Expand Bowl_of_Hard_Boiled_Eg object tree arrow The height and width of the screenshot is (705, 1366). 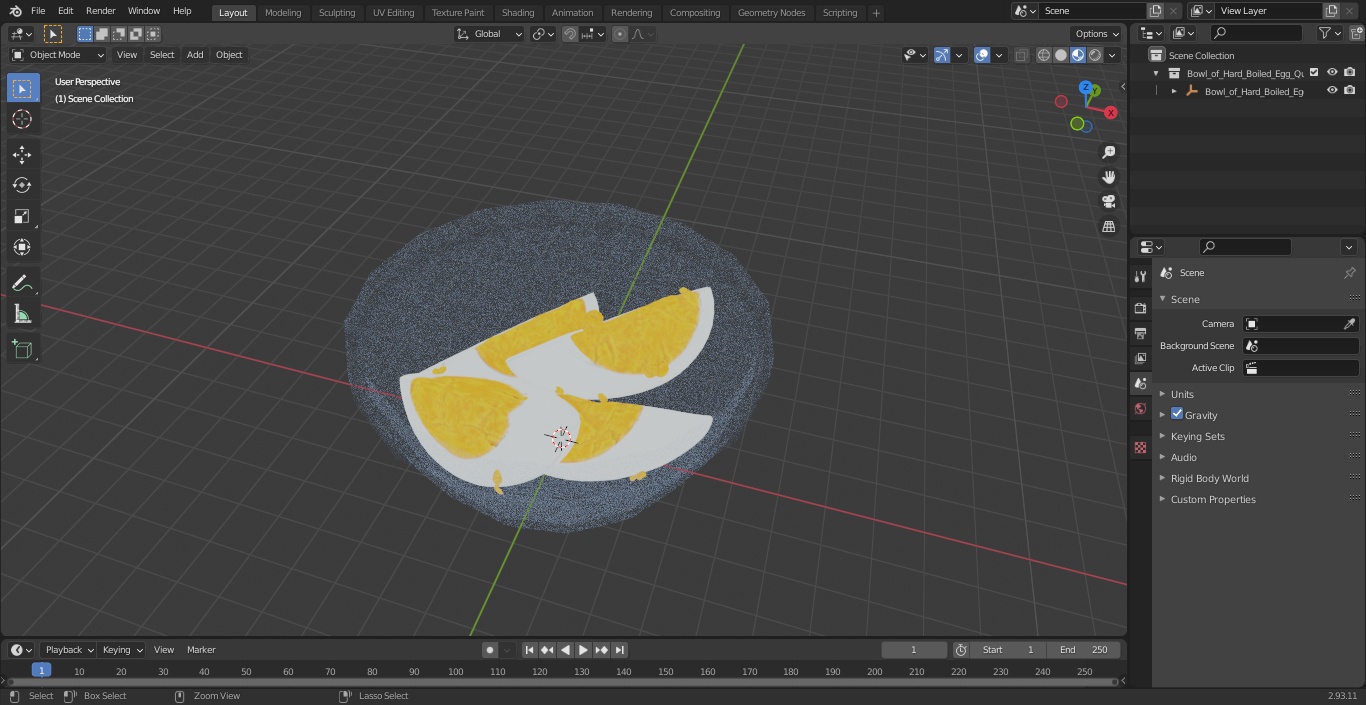pyautogui.click(x=1174, y=91)
